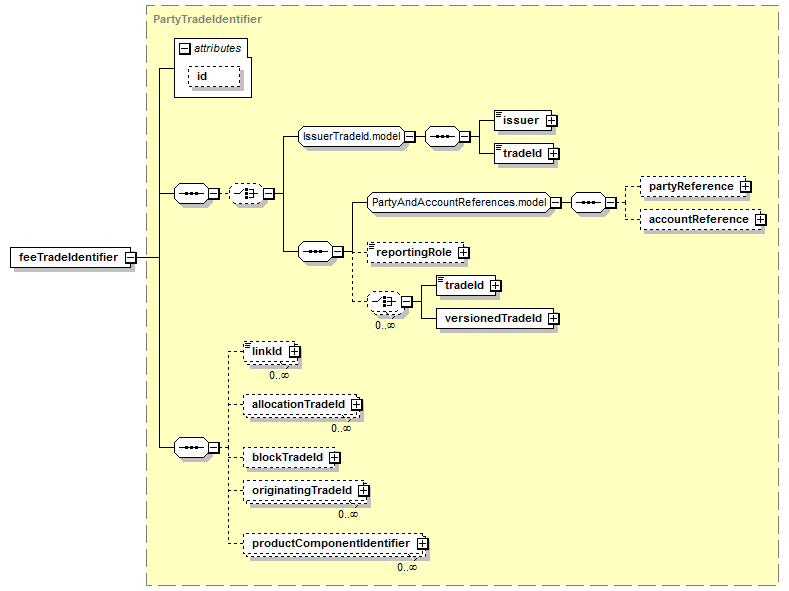This screenshot has width=789, height=591.
Task: Collapse the IssuerTradeId.model group
Action: 410,136
